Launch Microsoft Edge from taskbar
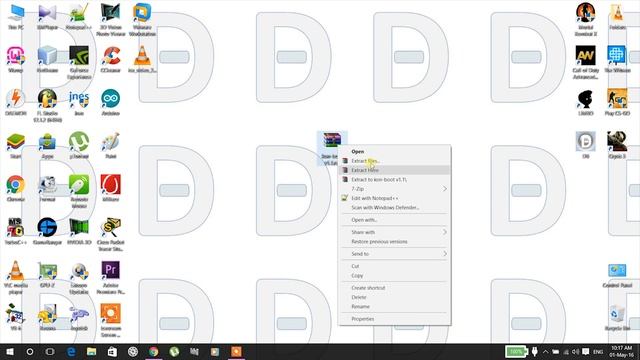This screenshot has height=360, width=640. (x=71, y=351)
